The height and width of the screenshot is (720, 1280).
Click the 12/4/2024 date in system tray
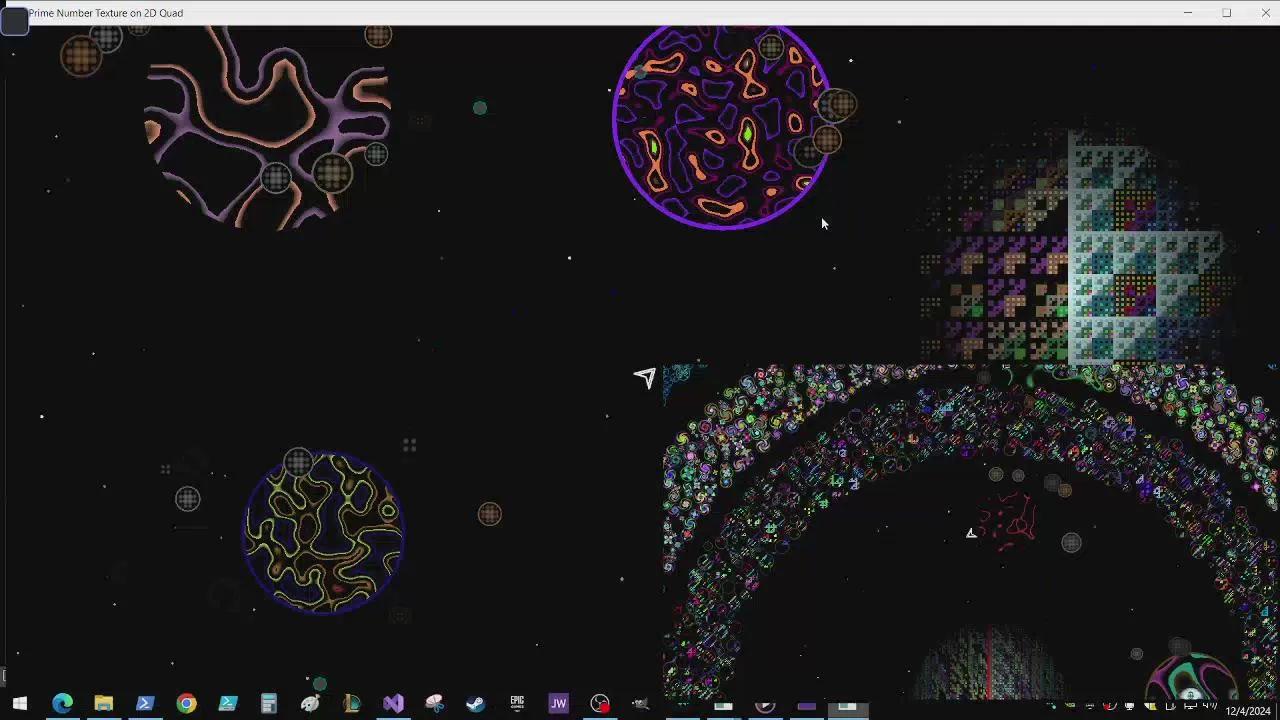click(x=1248, y=711)
